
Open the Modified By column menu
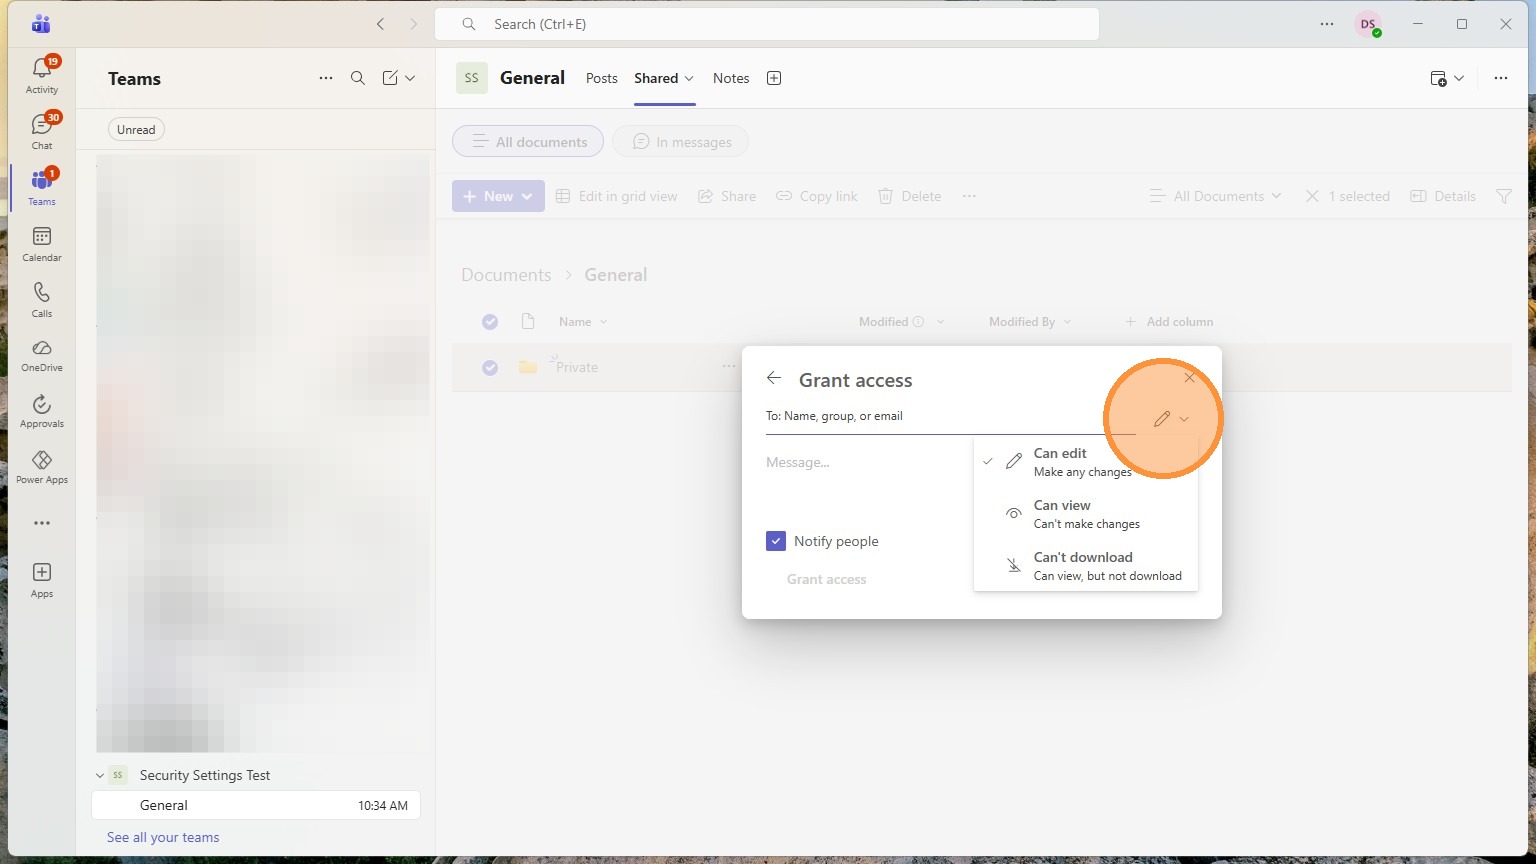(x=1030, y=321)
